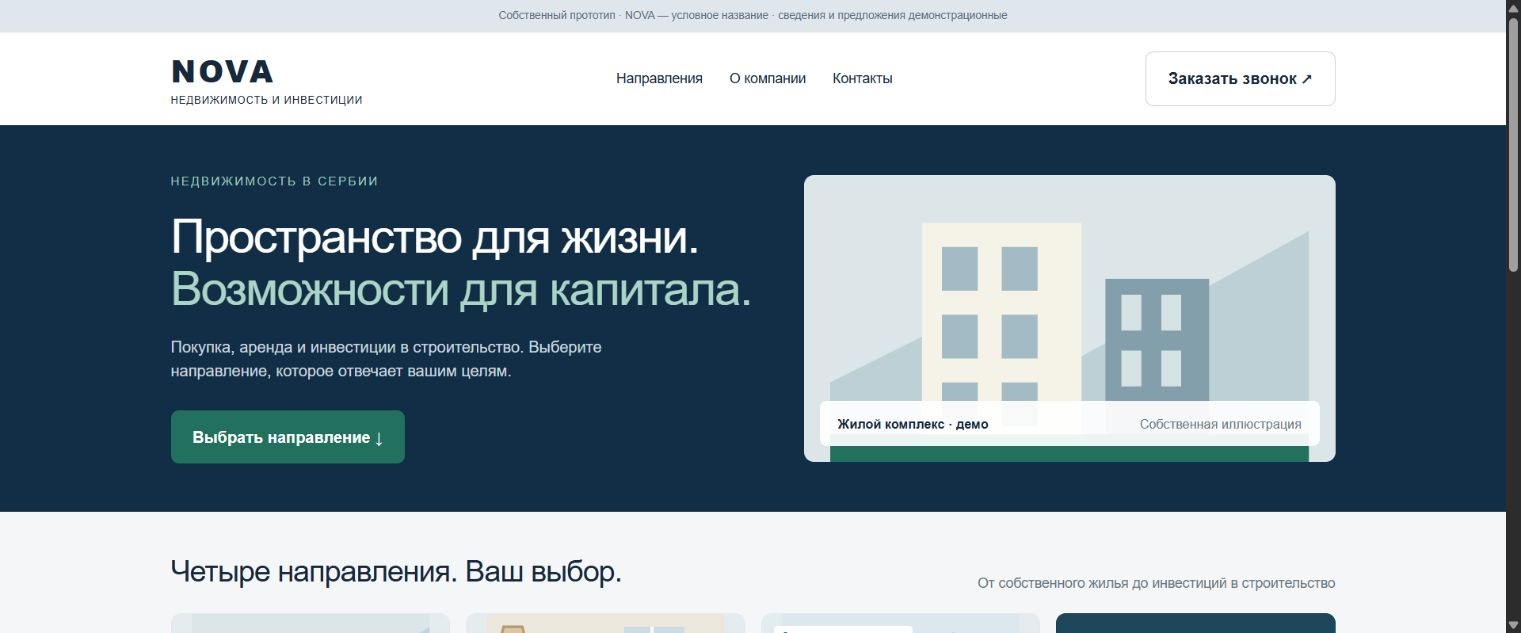Click the heading line Возможности для капитала.
The width and height of the screenshot is (1521, 633).
point(461,290)
